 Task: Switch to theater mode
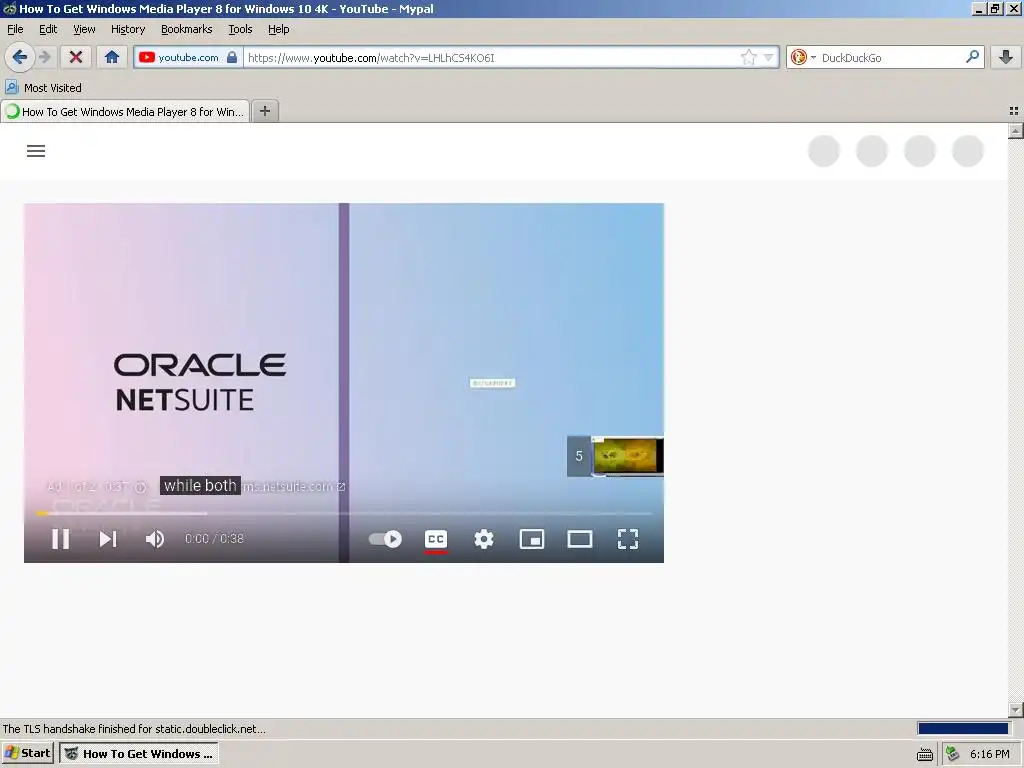(x=580, y=539)
